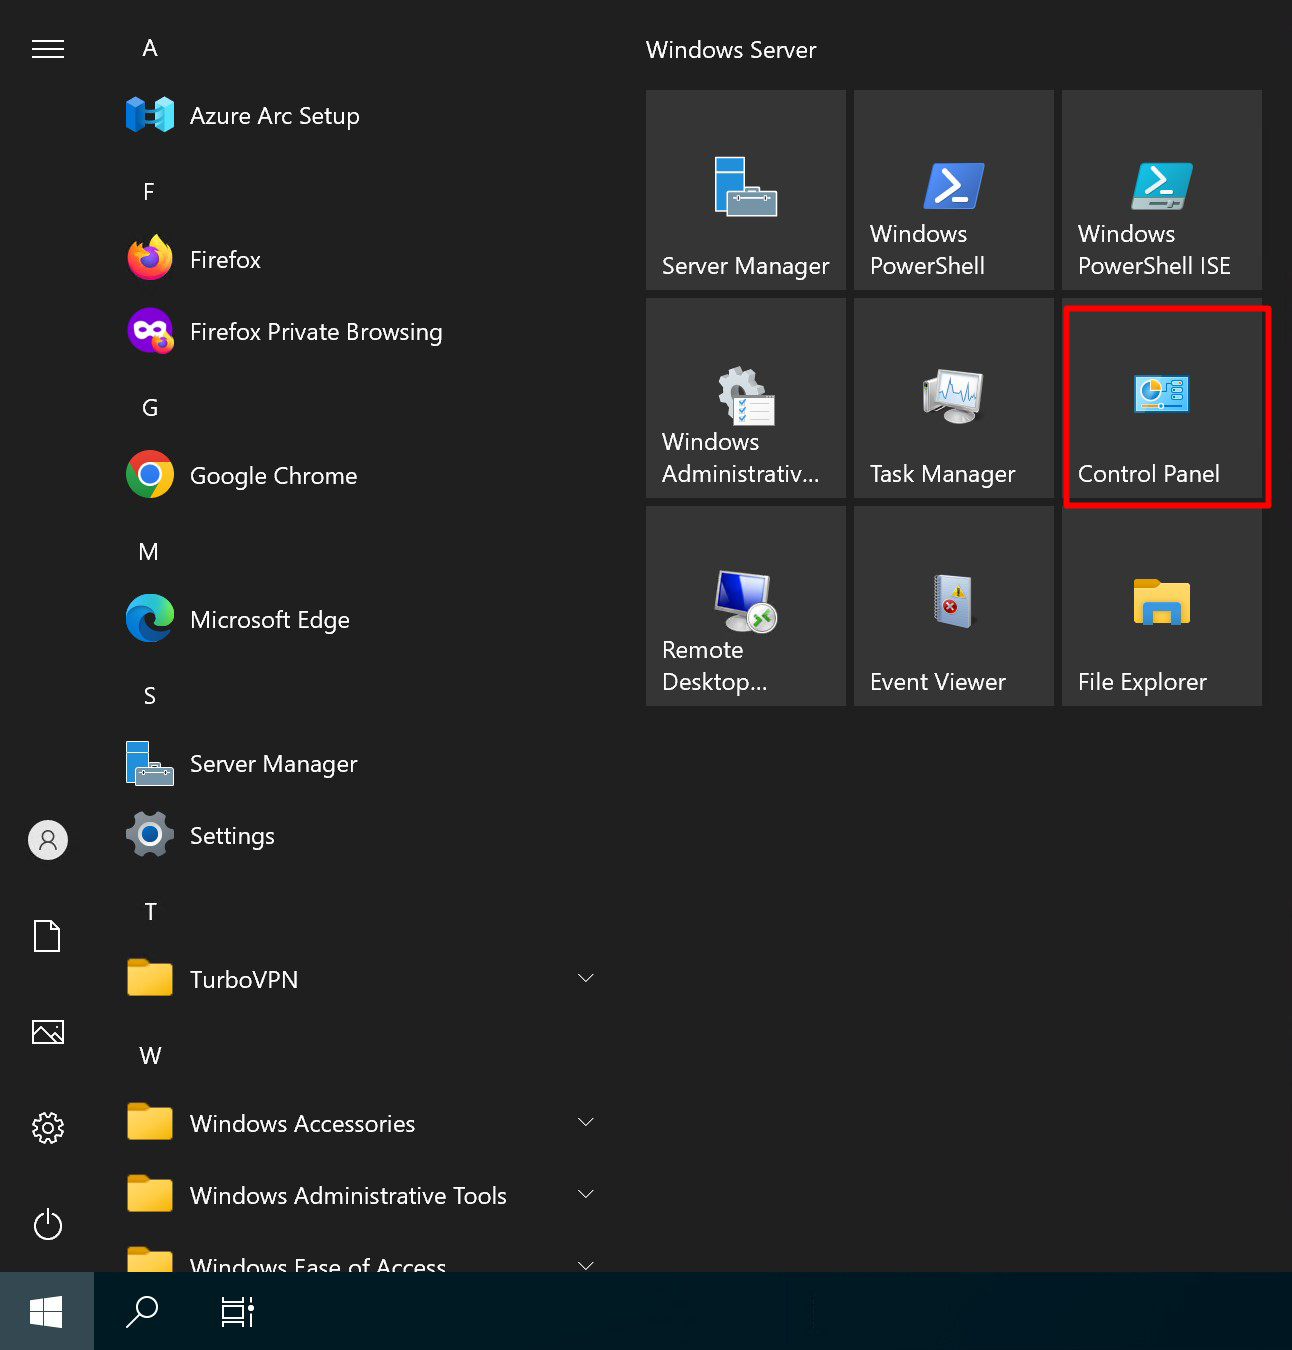Click the letter F section header
Screen dimensions: 1292x1350
click(149, 192)
